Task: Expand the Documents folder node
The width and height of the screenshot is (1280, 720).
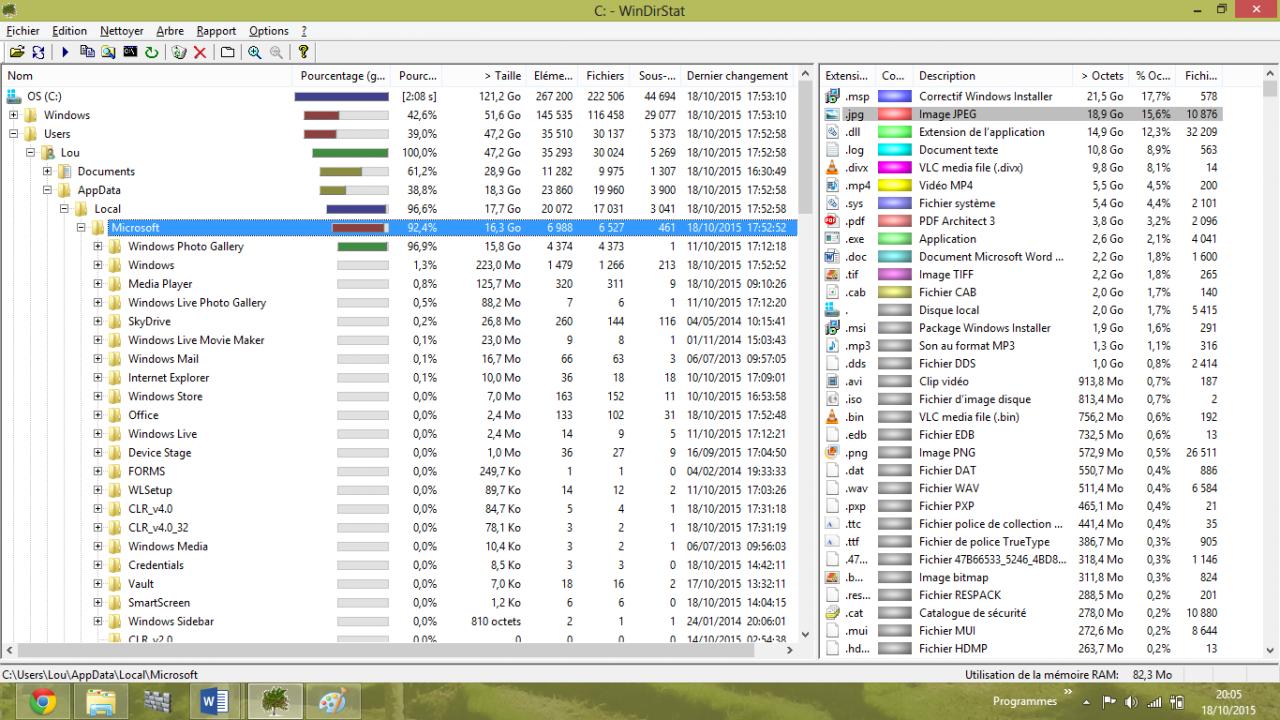Action: point(48,172)
